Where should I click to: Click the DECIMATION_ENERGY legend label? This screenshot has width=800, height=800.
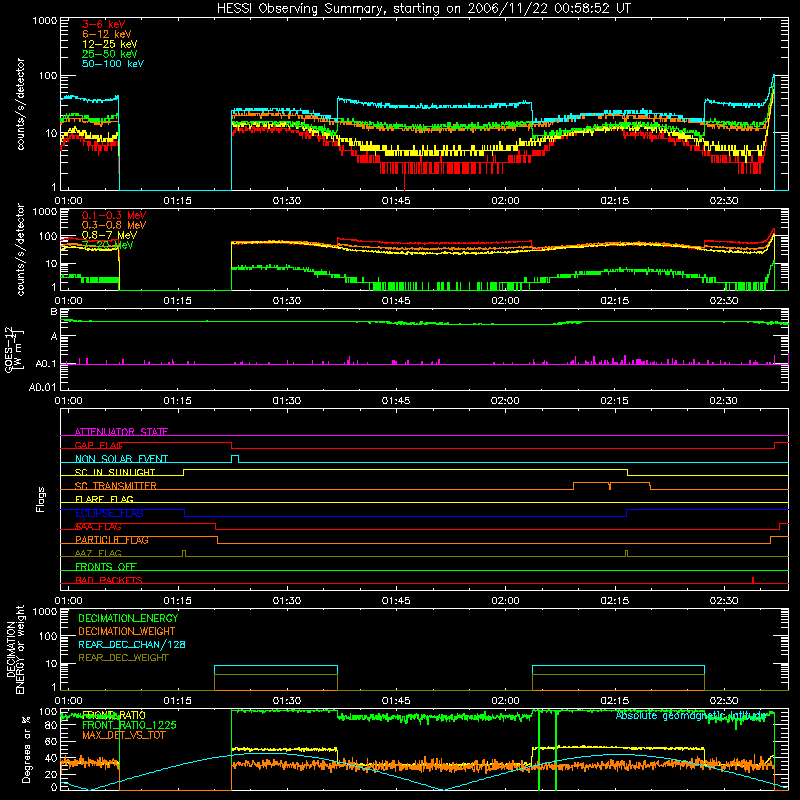(x=128, y=618)
